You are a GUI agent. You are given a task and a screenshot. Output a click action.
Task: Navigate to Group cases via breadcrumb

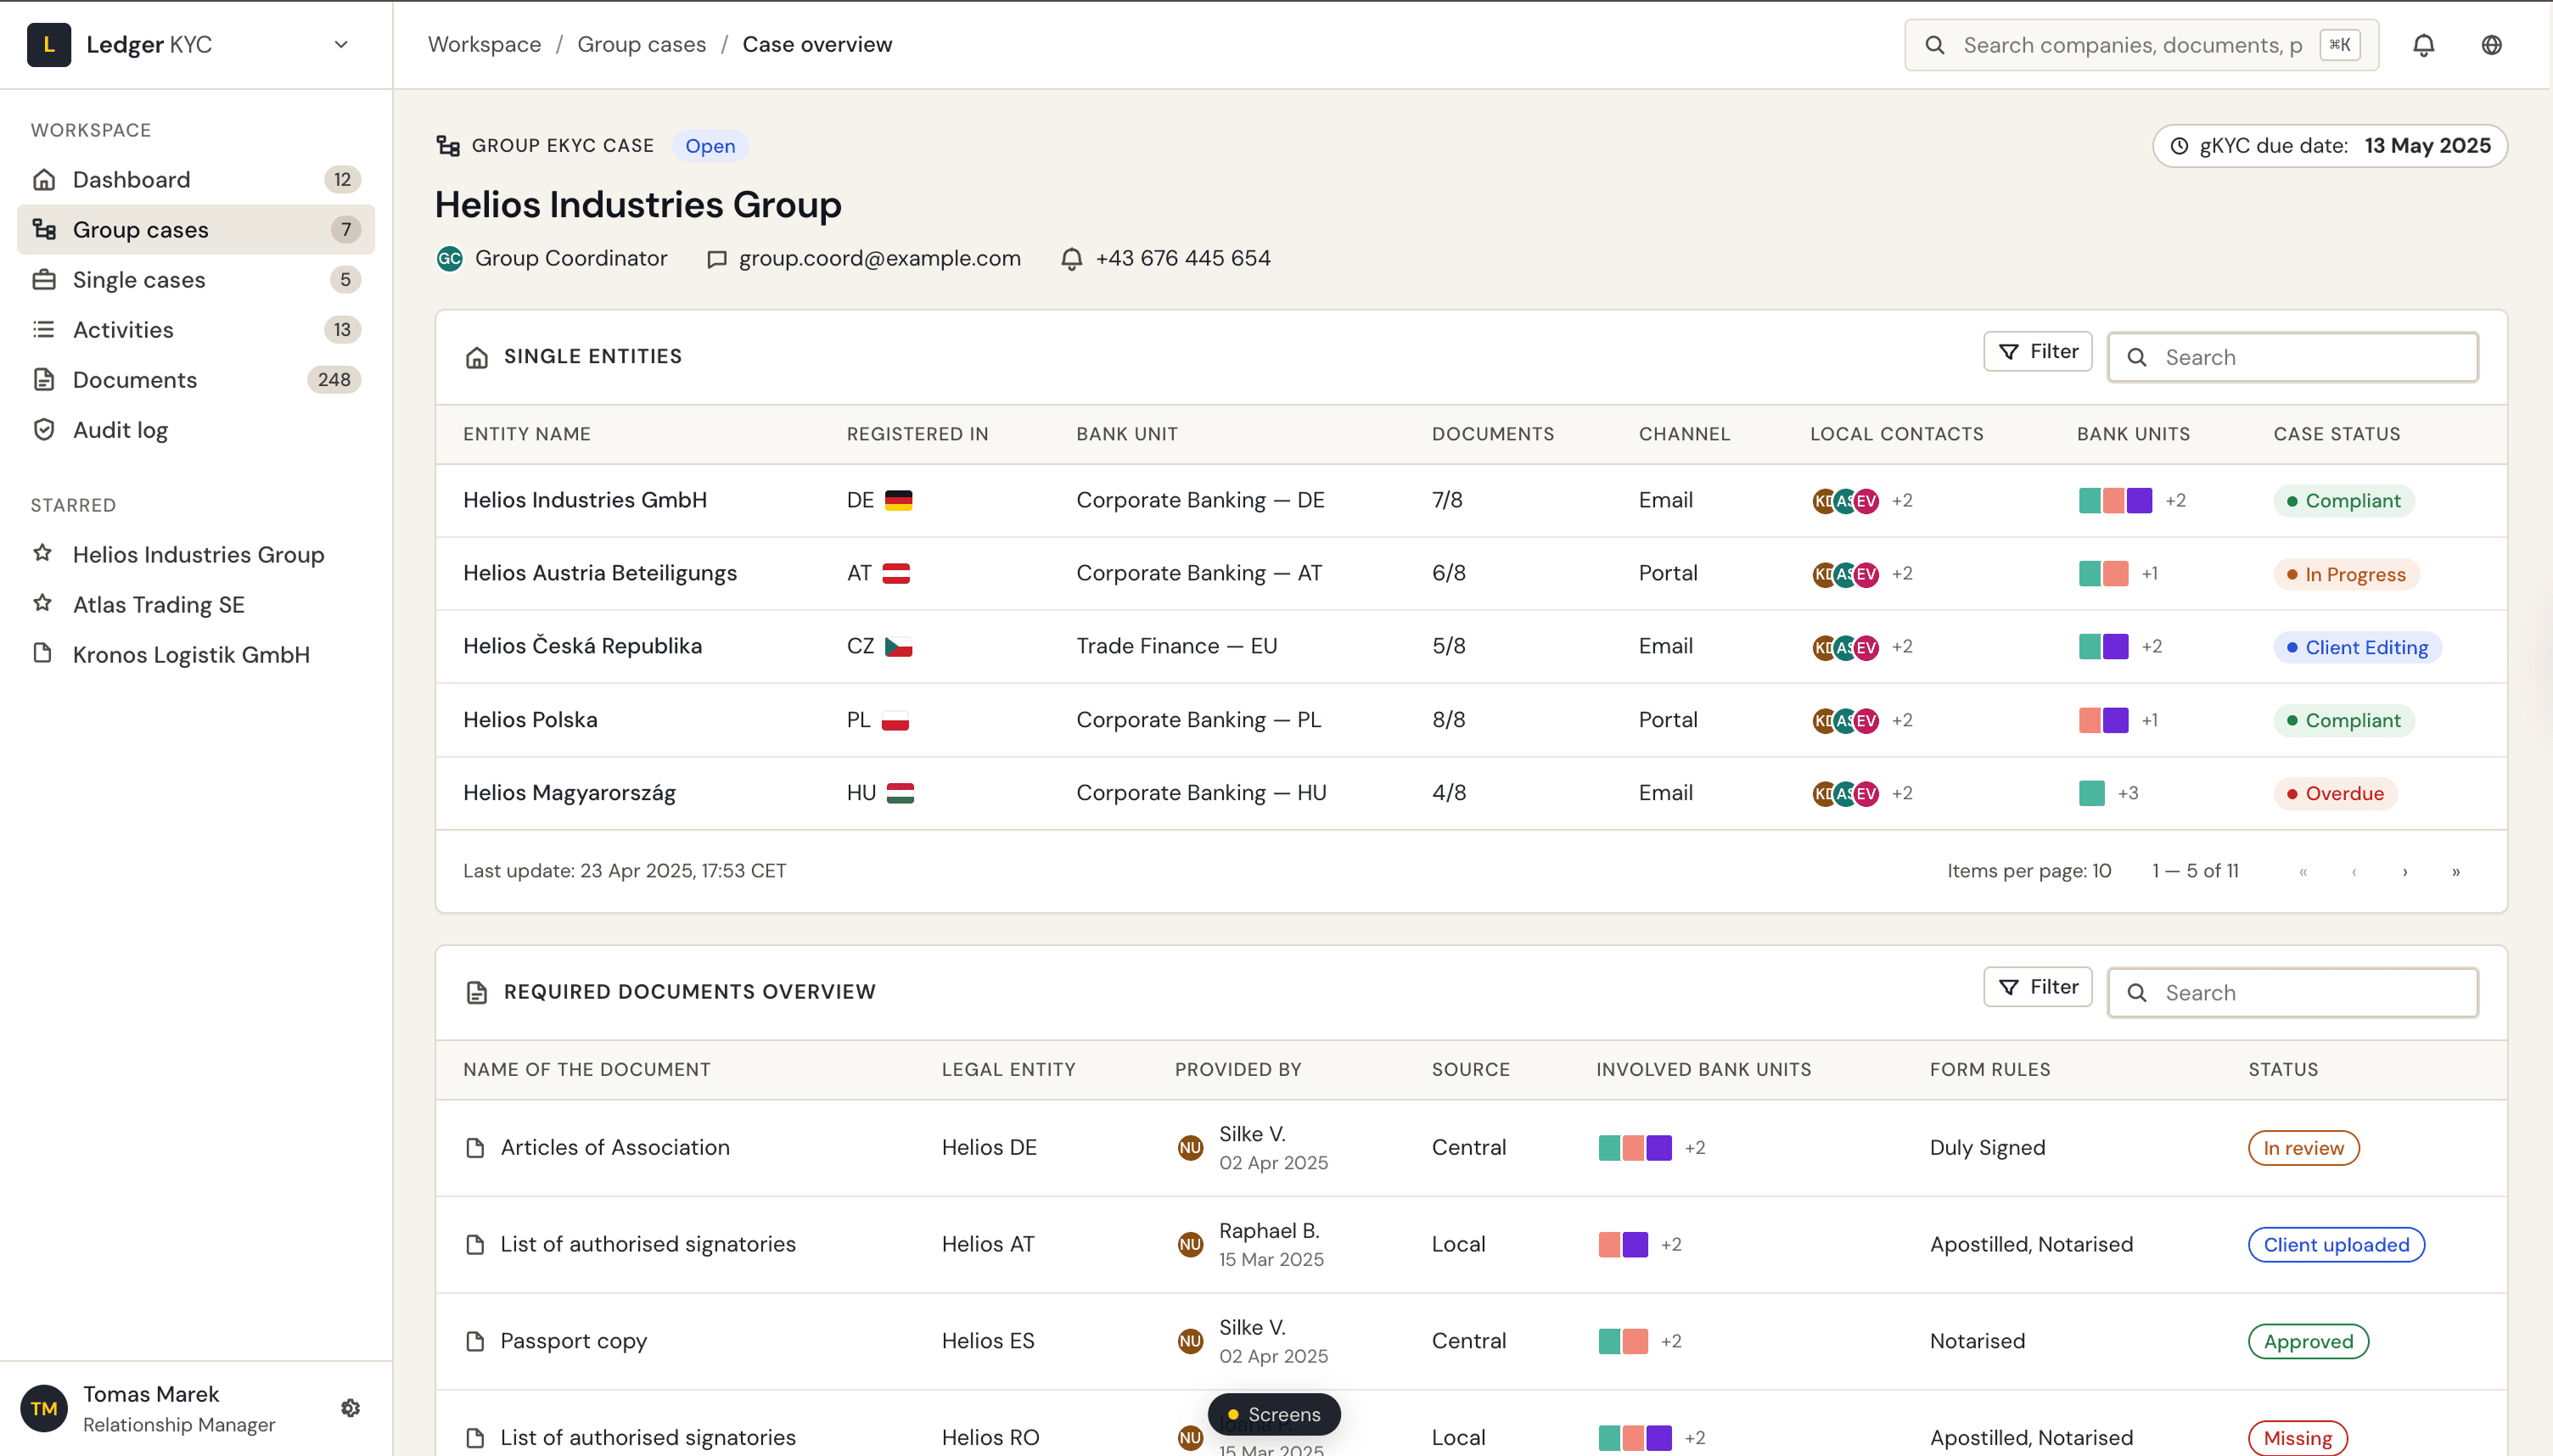click(x=641, y=44)
